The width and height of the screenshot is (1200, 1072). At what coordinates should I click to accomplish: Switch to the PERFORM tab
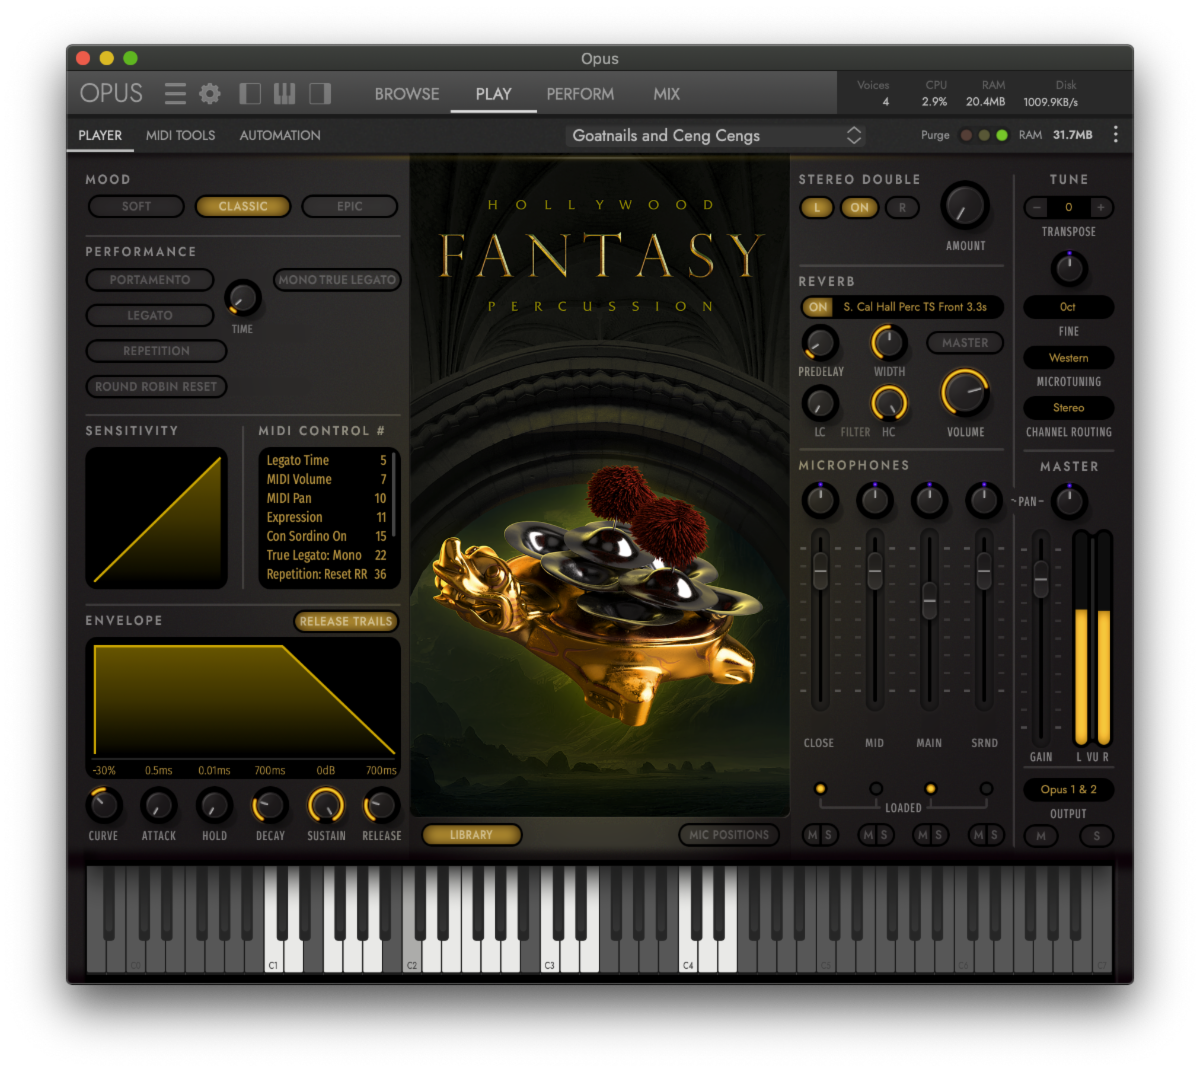[x=580, y=94]
